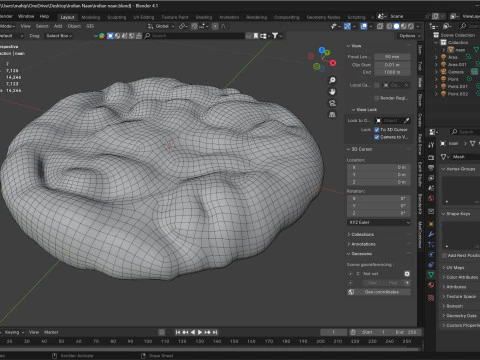The width and height of the screenshot is (480, 360).
Task: Click the Focal Length 50 mm field
Action: [392, 57]
